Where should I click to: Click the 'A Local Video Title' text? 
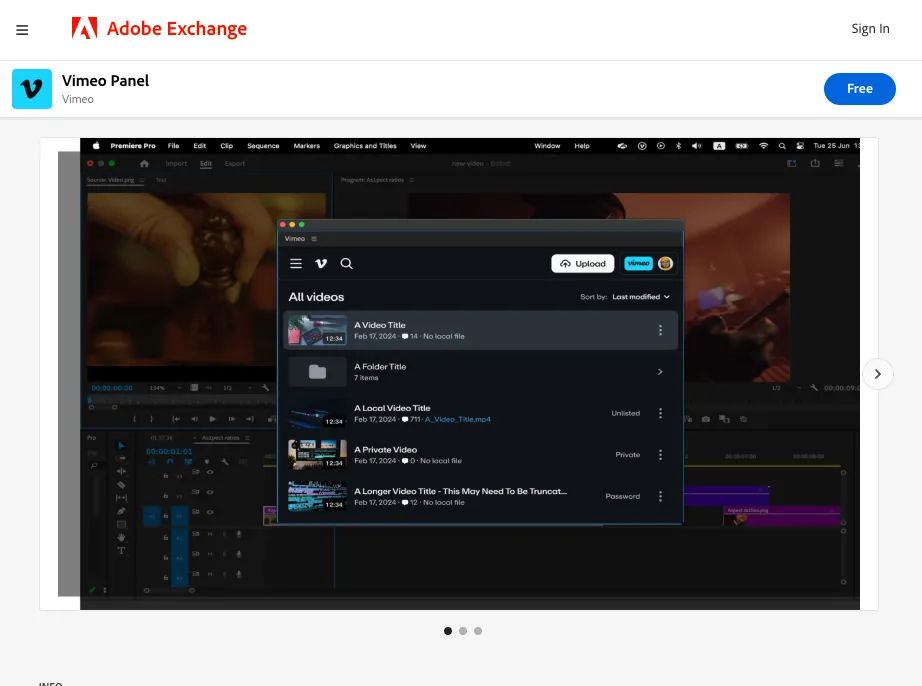392,408
